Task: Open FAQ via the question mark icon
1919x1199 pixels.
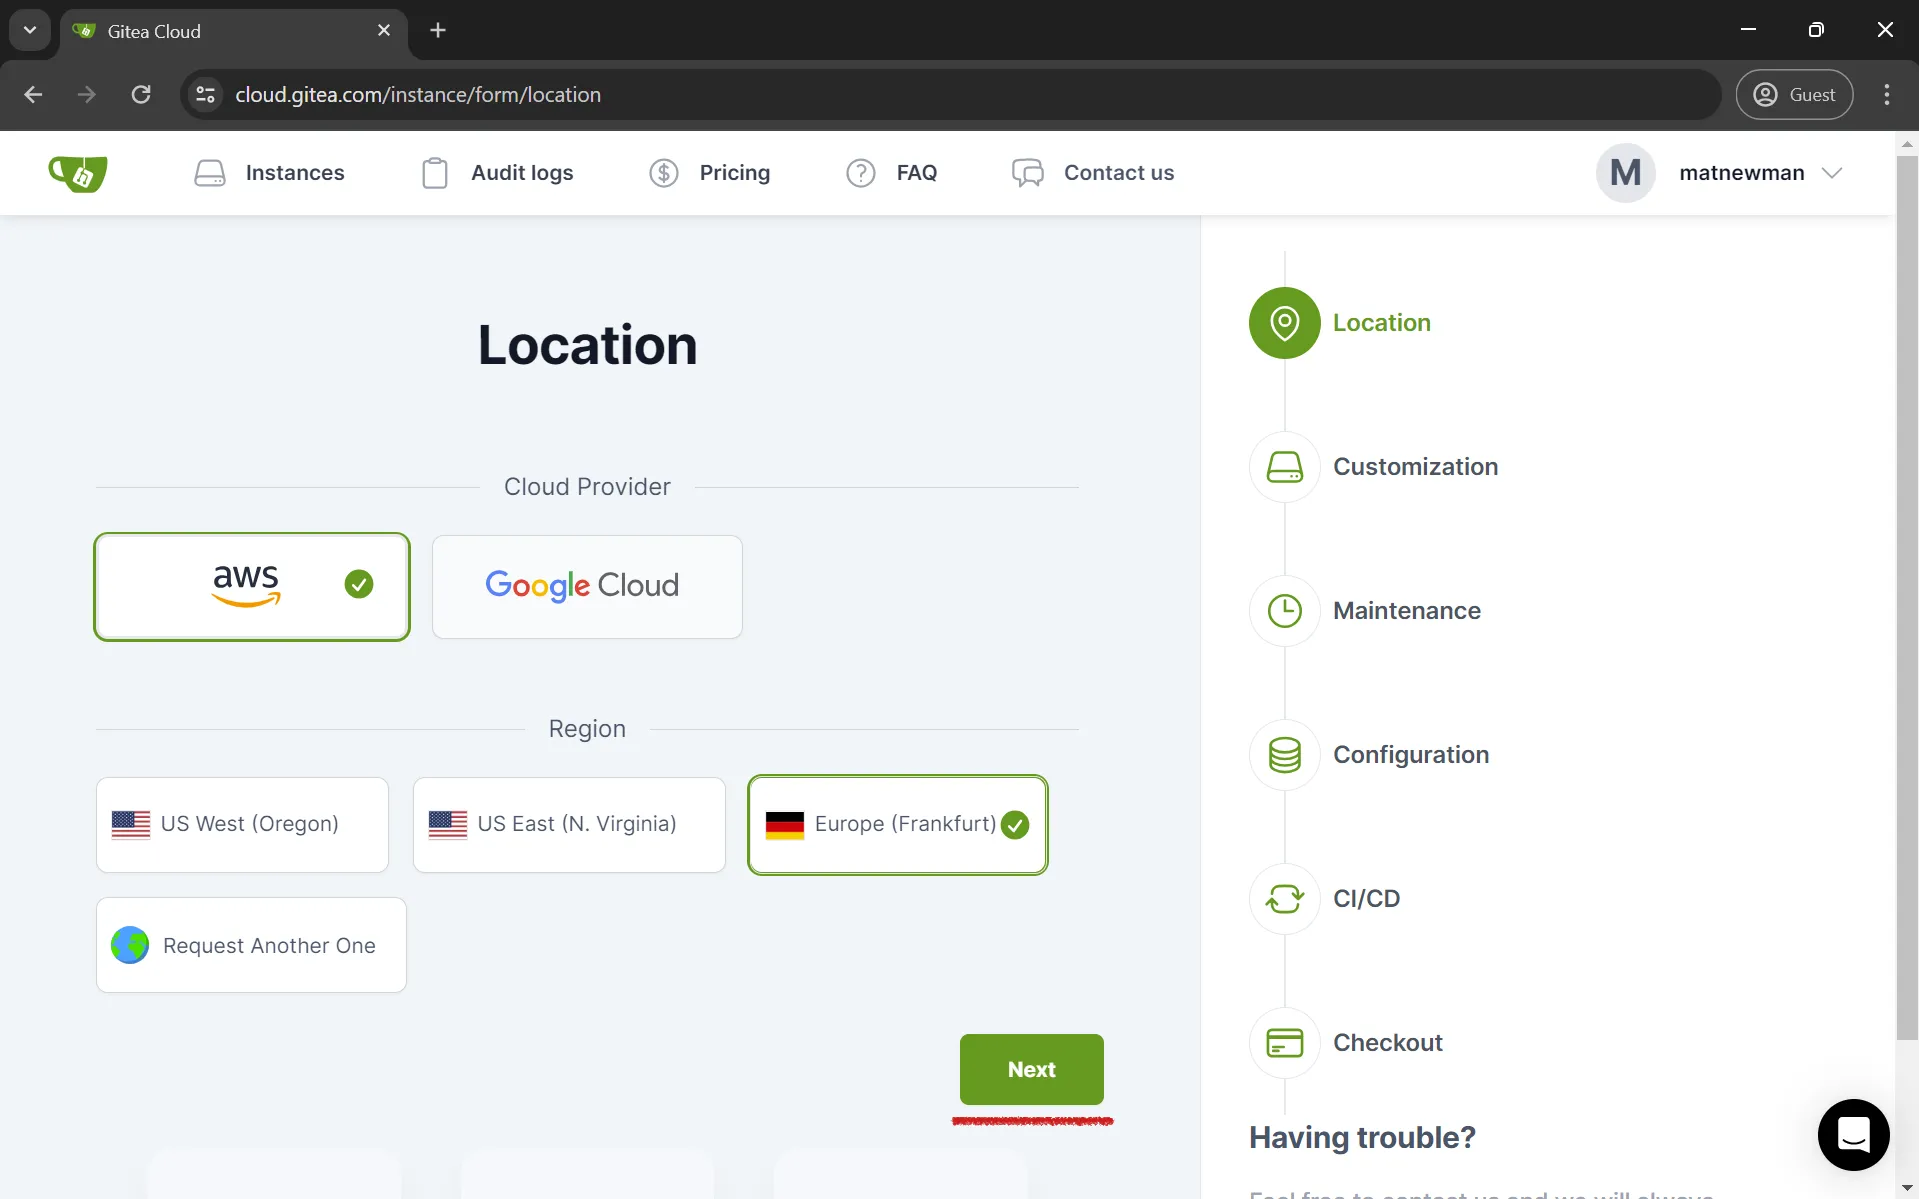Action: coord(860,172)
